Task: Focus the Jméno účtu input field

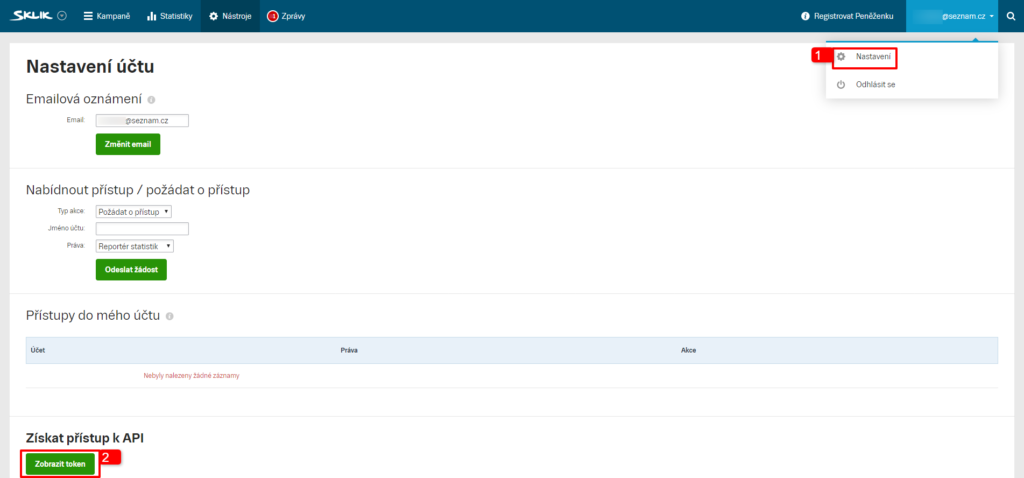Action: point(142,229)
